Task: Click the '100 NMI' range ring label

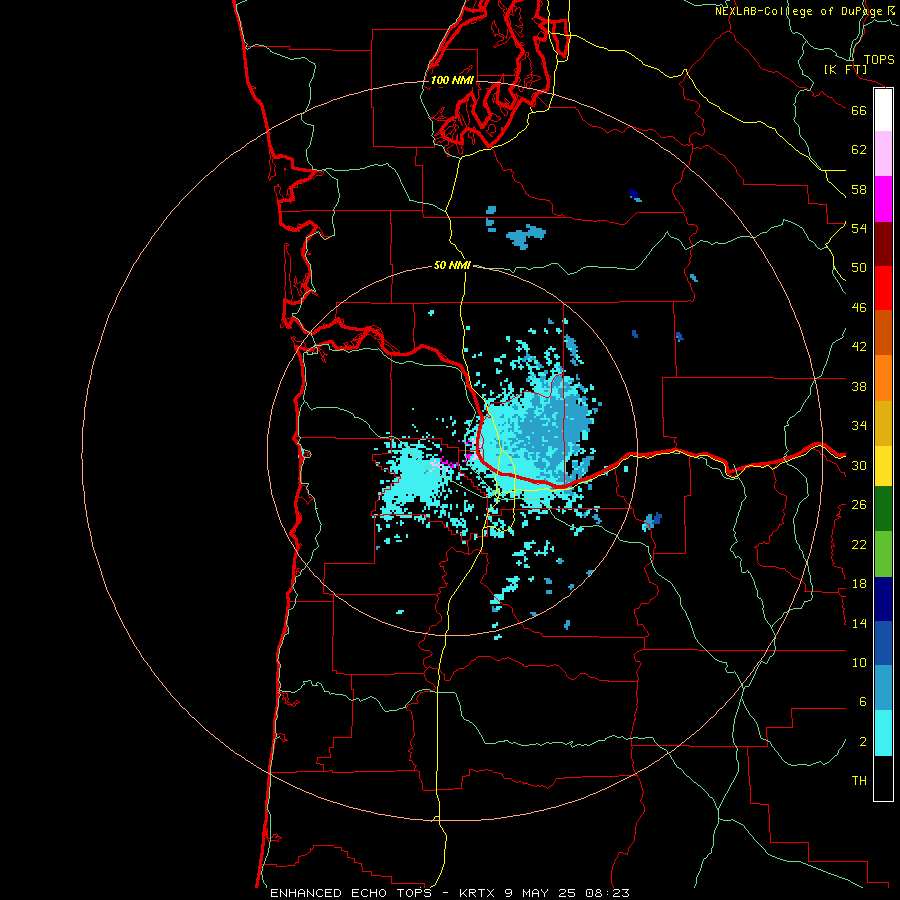Action: point(452,80)
